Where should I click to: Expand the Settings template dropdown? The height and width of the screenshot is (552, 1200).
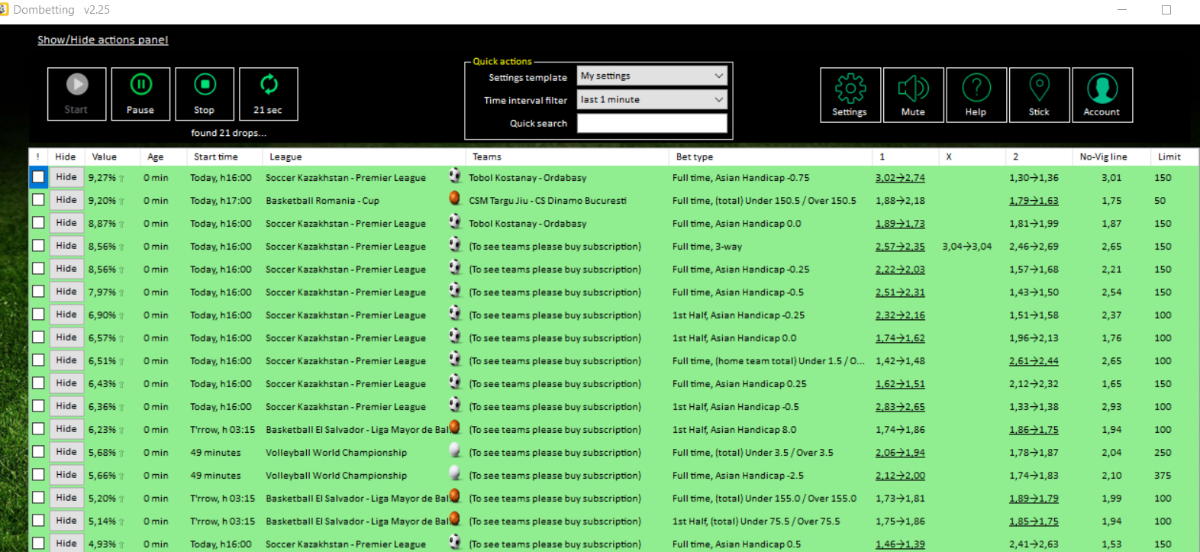652,76
